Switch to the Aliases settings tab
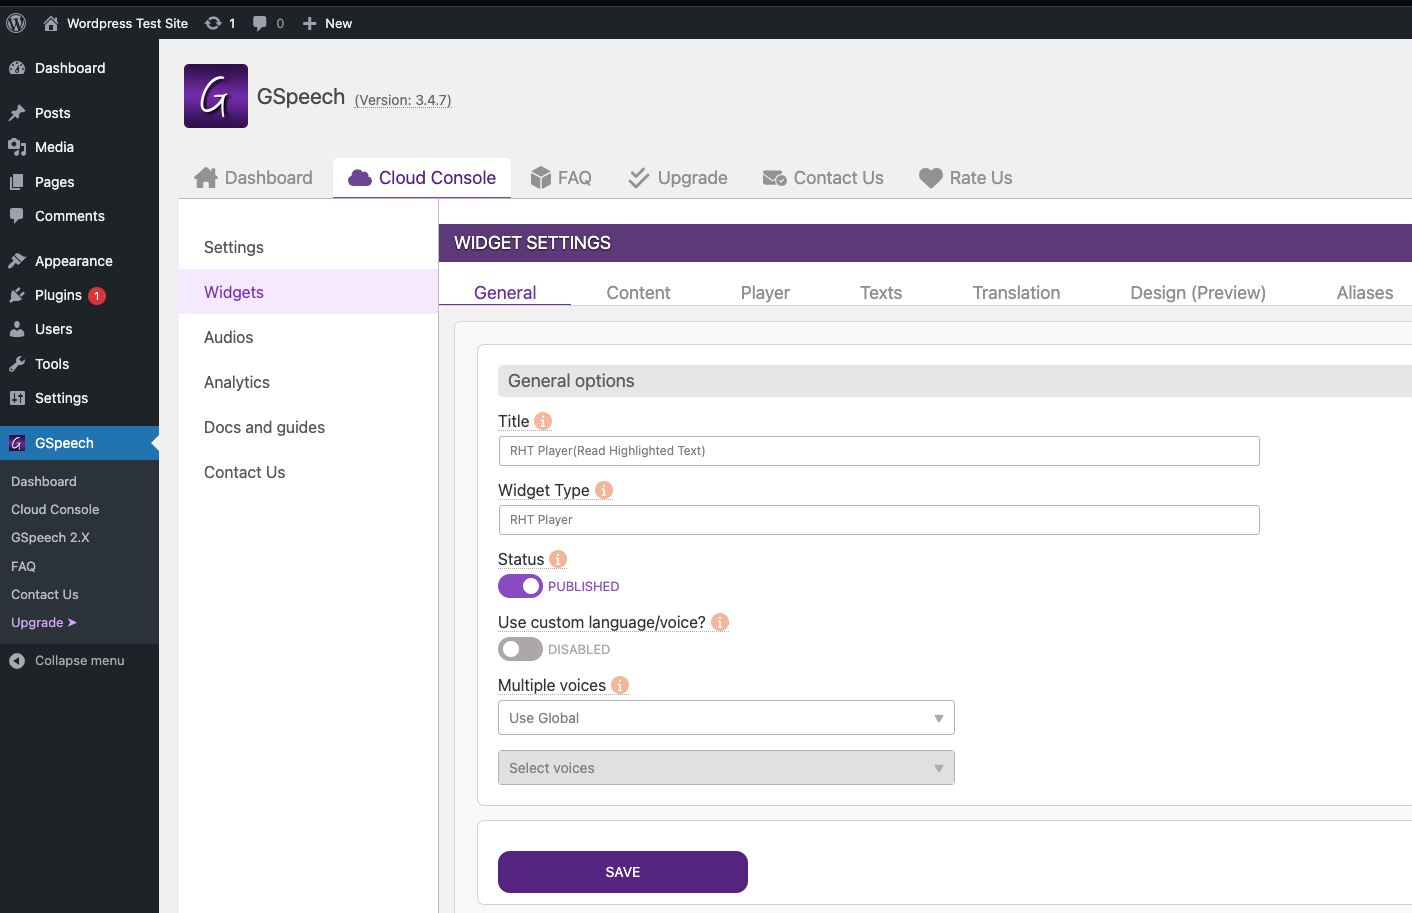 point(1365,293)
